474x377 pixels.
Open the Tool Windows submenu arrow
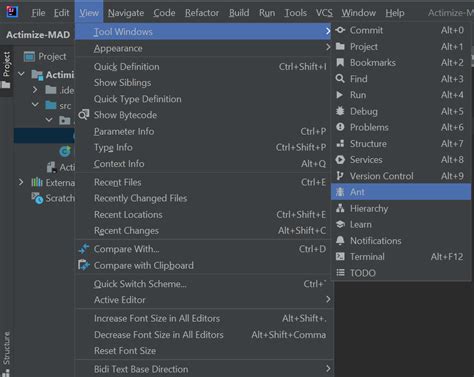click(328, 31)
